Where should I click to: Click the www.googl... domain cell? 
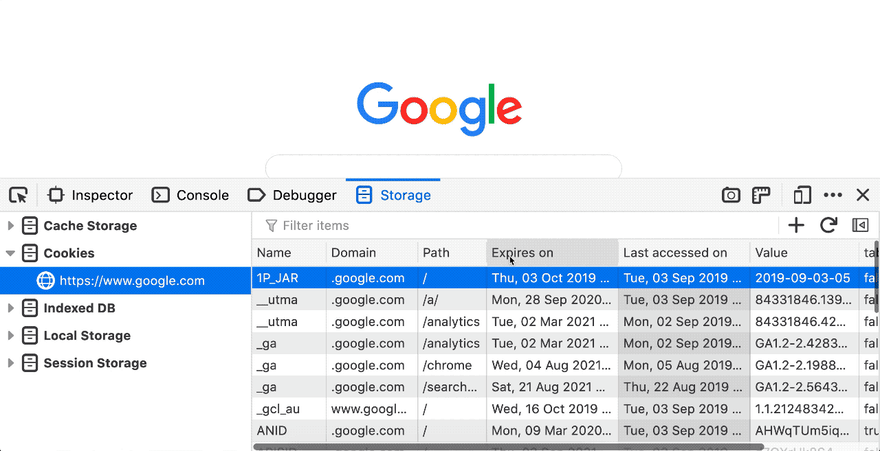pyautogui.click(x=372, y=409)
